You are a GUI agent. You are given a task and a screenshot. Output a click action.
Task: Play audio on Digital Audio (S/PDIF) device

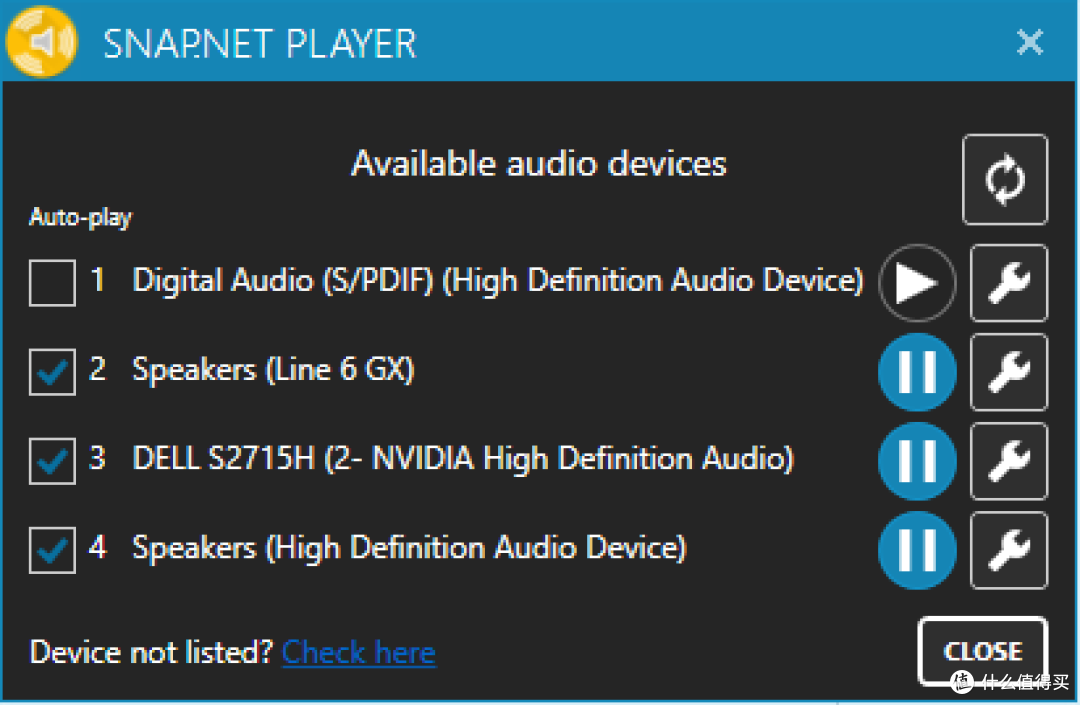[917, 284]
